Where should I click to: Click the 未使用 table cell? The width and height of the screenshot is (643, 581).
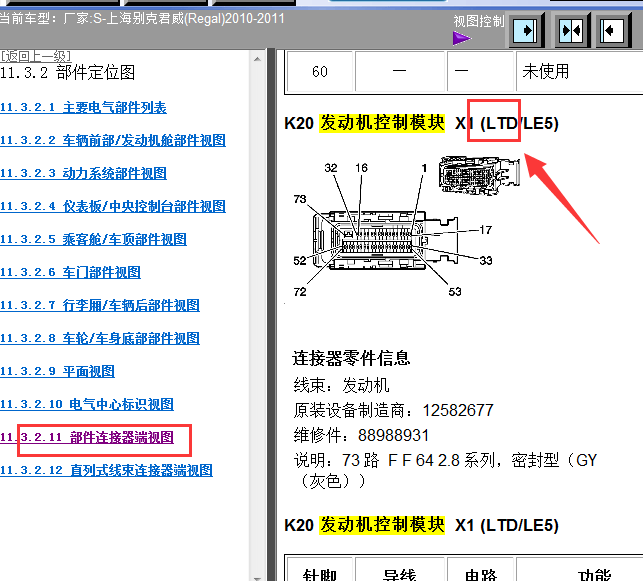coord(579,71)
